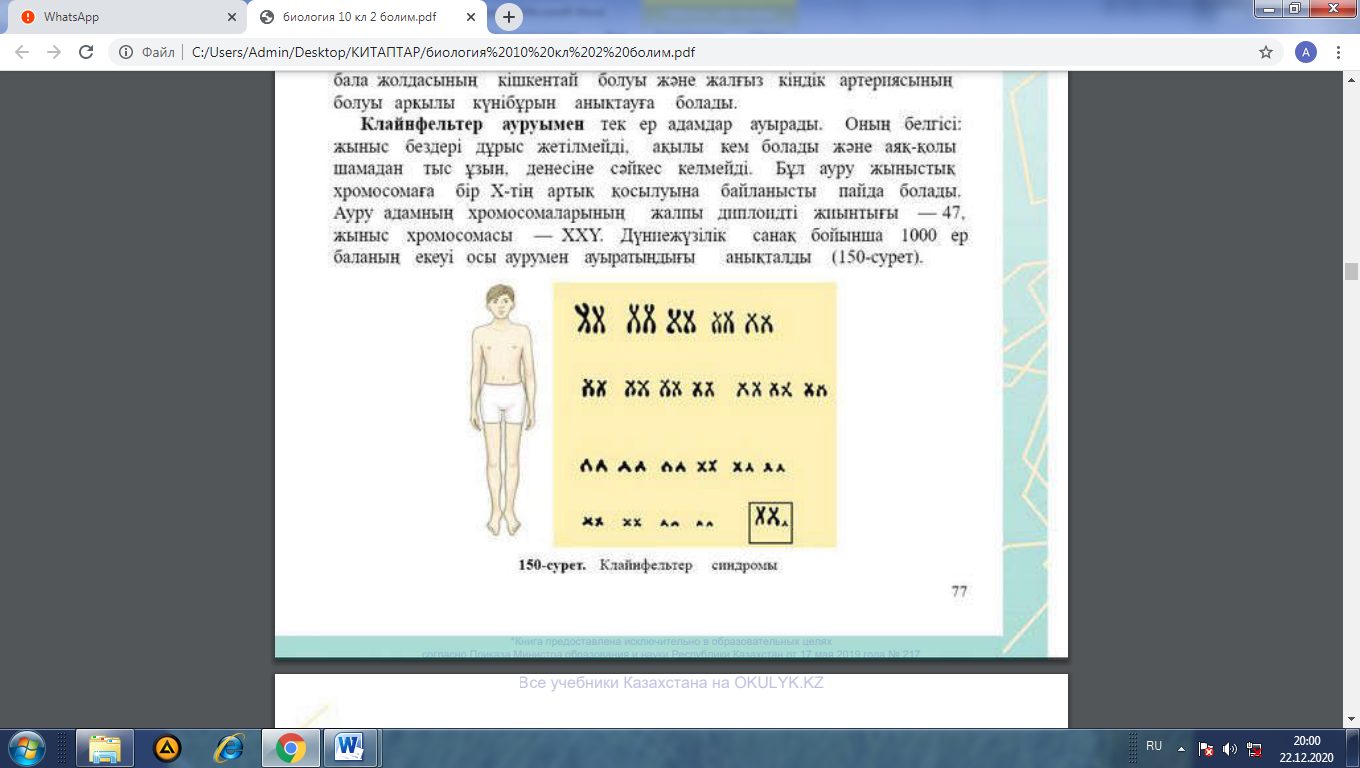
Task: Bookmark this page with the star icon
Action: tap(1266, 52)
